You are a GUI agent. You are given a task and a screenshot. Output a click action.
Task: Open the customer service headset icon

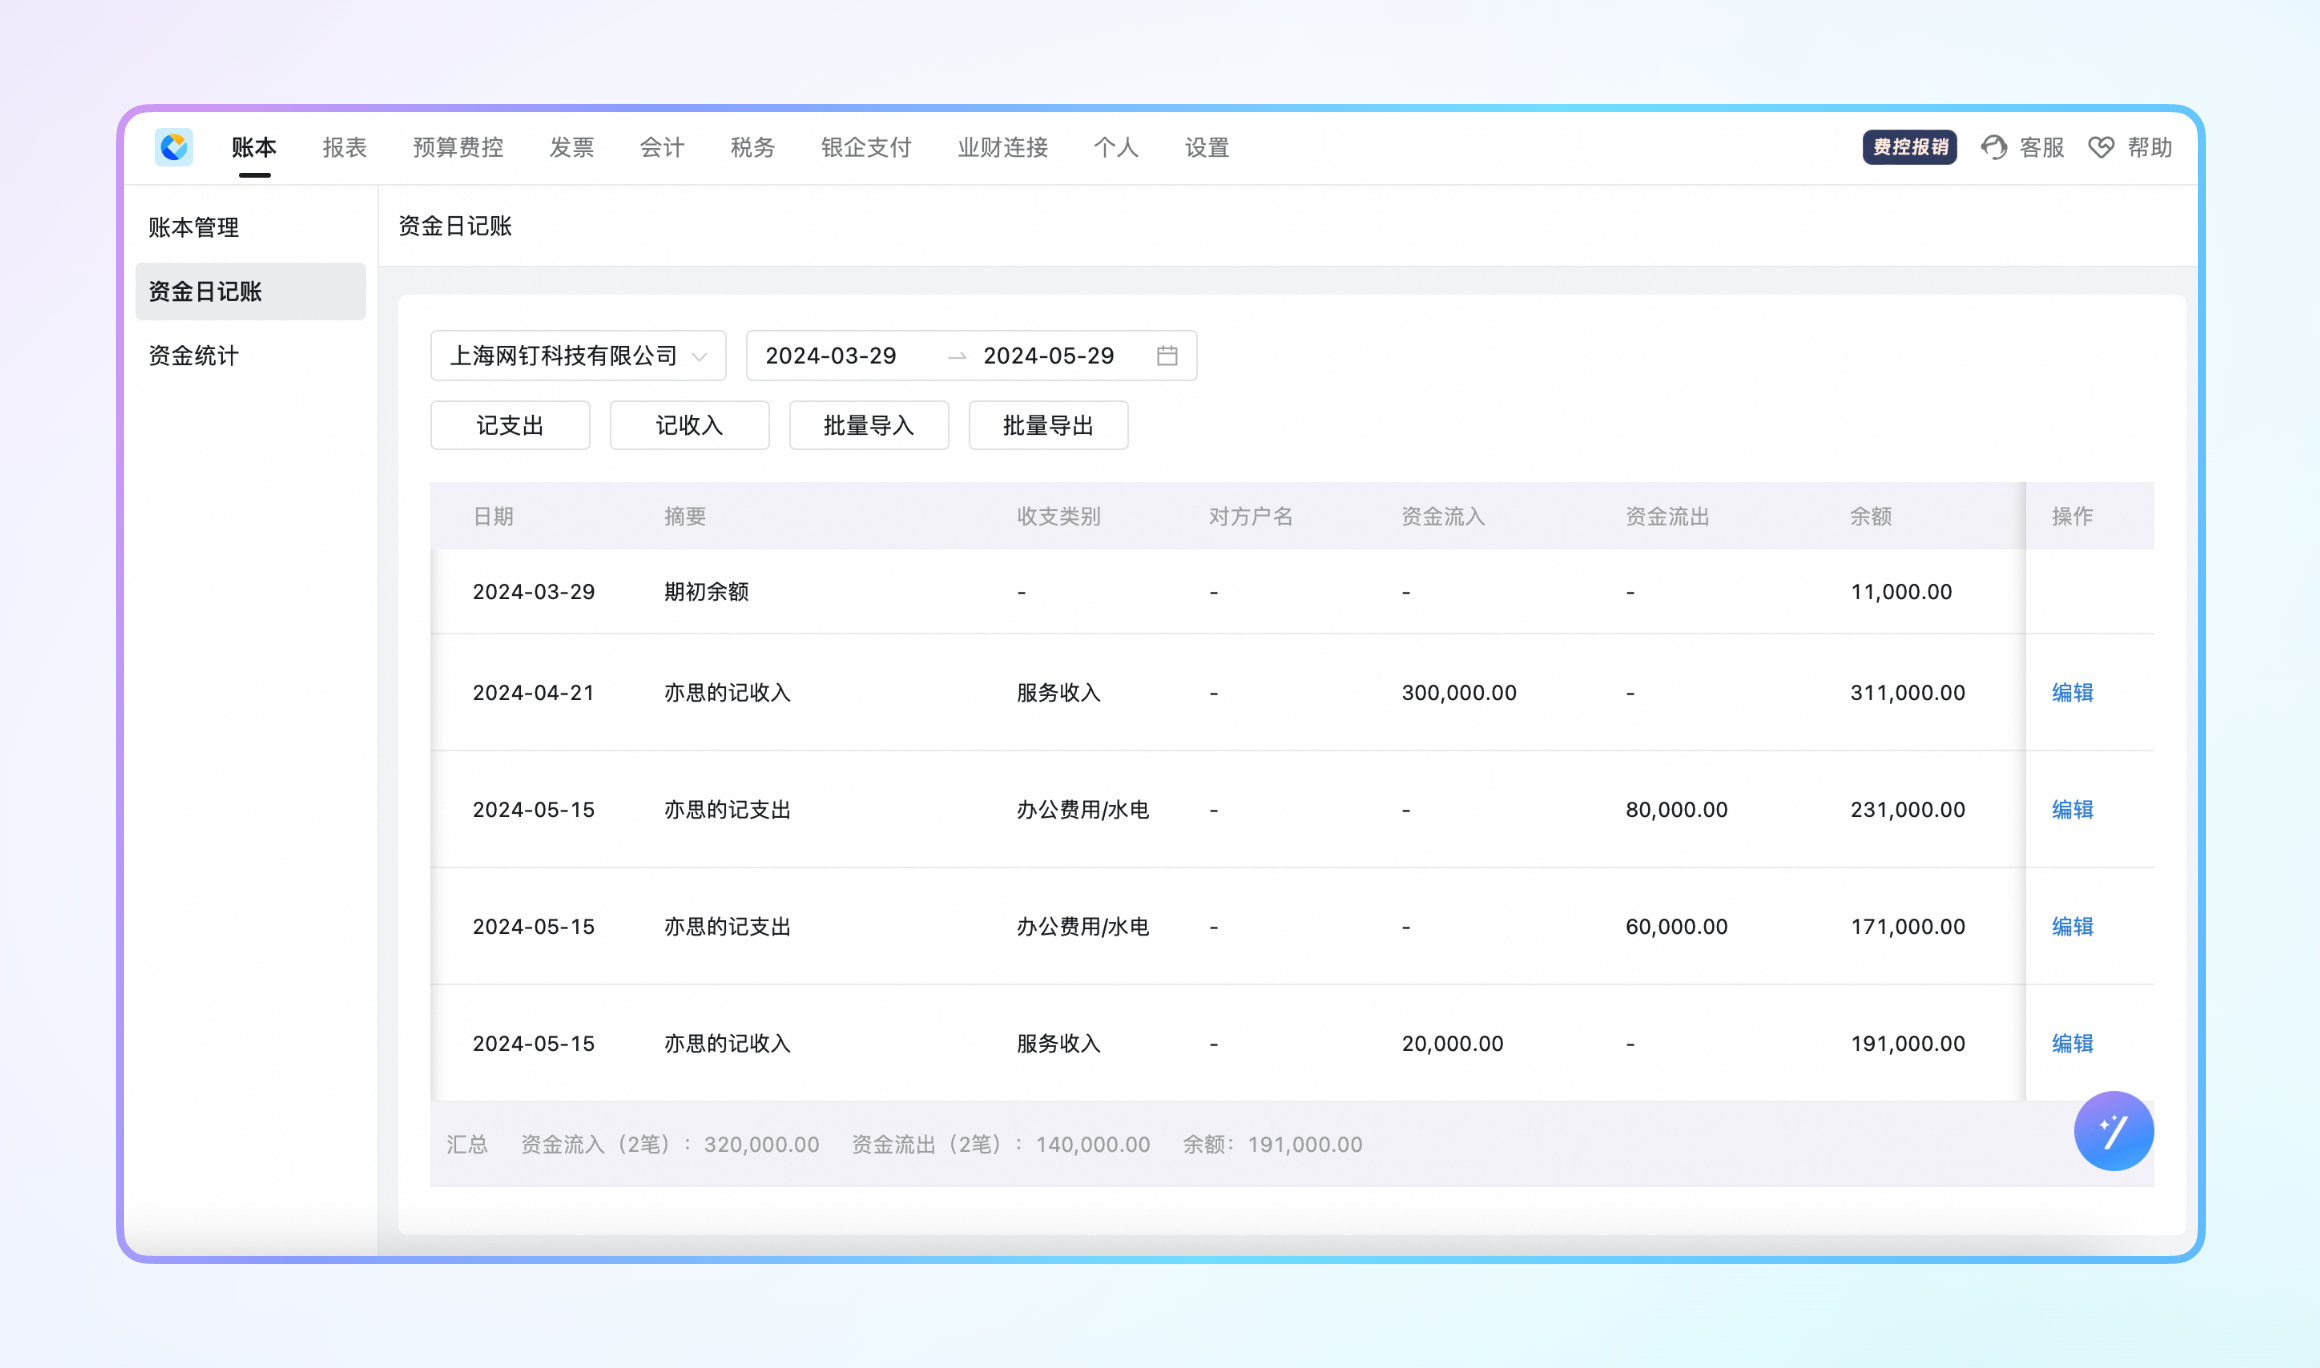1994,147
